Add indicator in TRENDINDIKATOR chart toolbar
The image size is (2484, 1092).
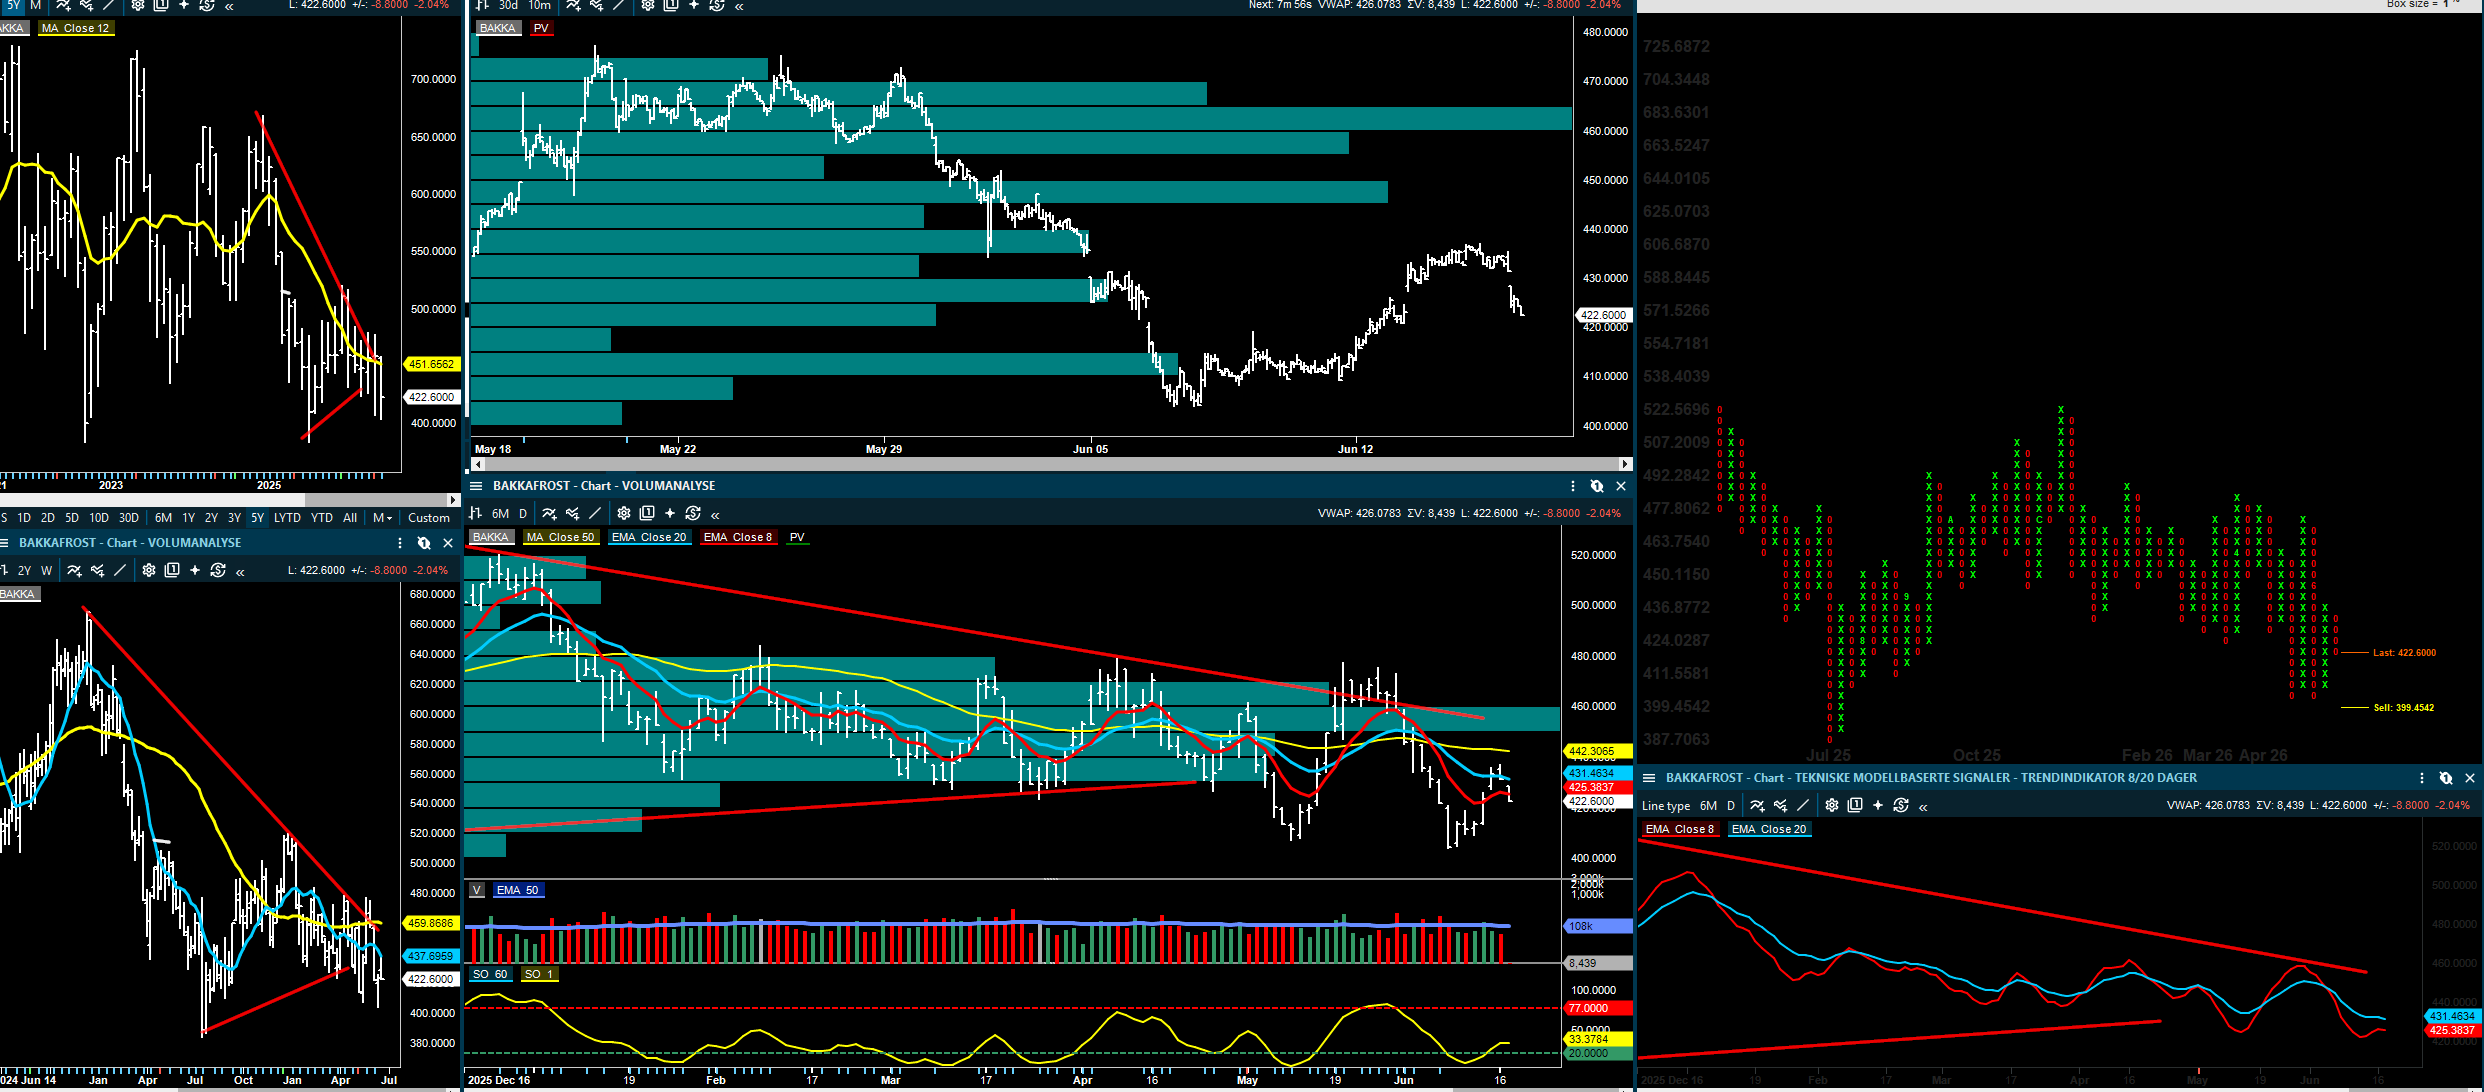pyautogui.click(x=1757, y=805)
